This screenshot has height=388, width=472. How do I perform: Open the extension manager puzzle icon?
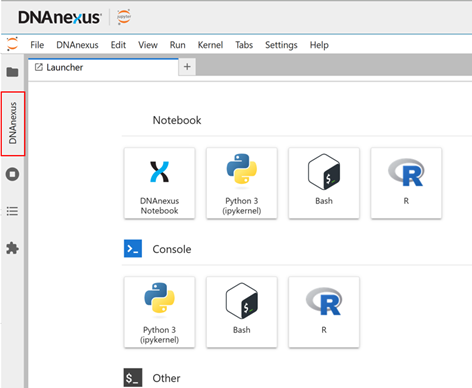click(12, 248)
